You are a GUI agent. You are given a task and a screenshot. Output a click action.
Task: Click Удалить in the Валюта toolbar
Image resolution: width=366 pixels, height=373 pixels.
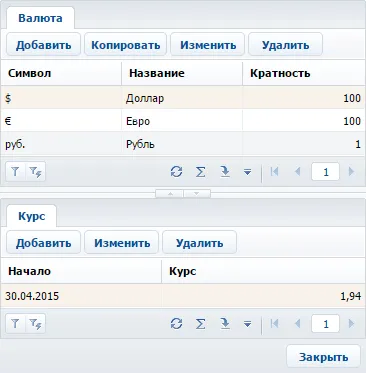(x=285, y=45)
